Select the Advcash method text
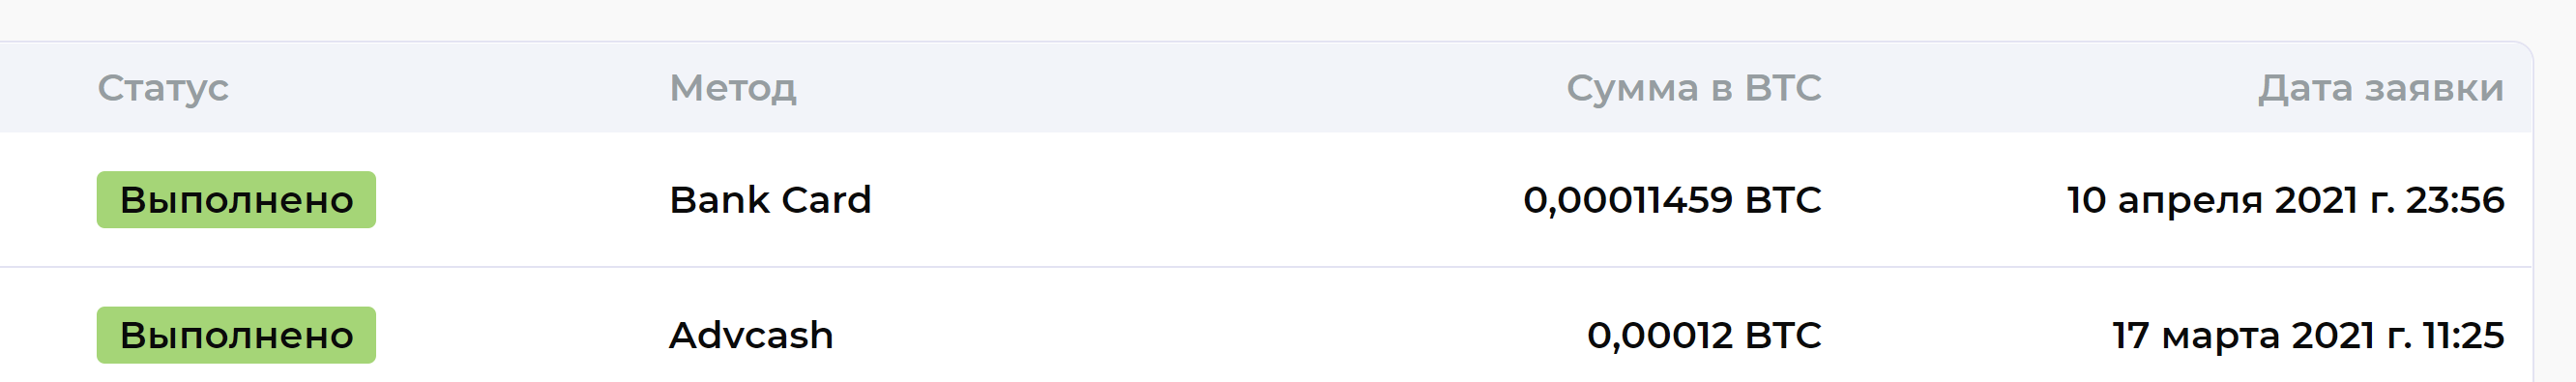The width and height of the screenshot is (2576, 382). coord(751,335)
